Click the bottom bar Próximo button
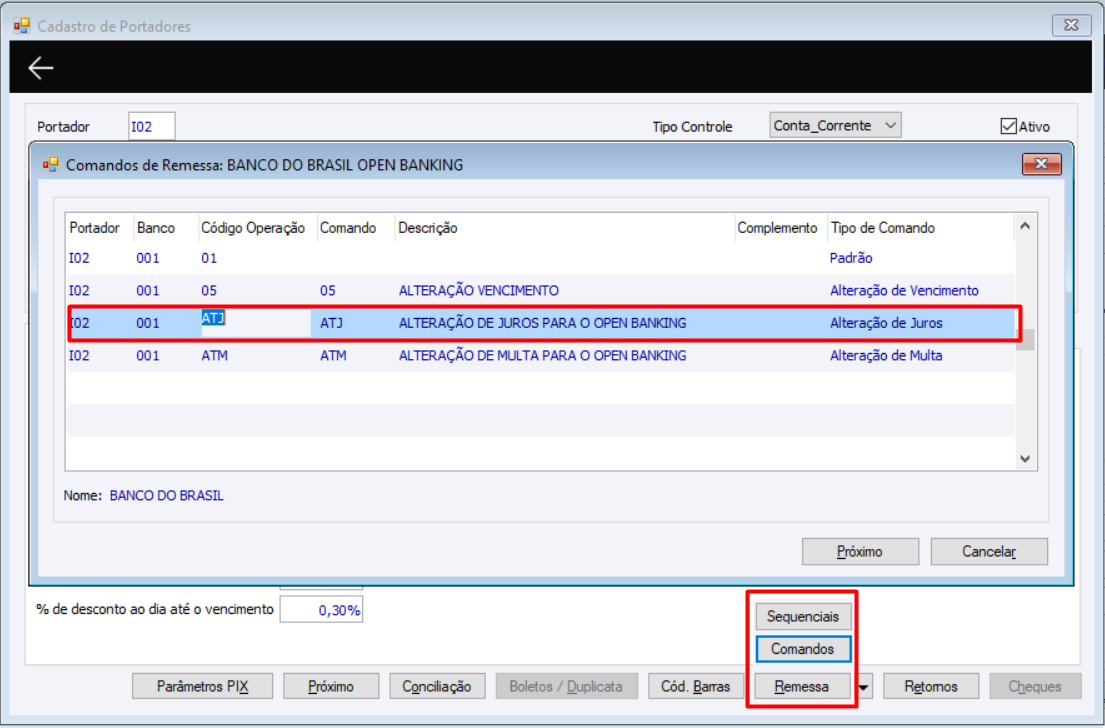 331,686
